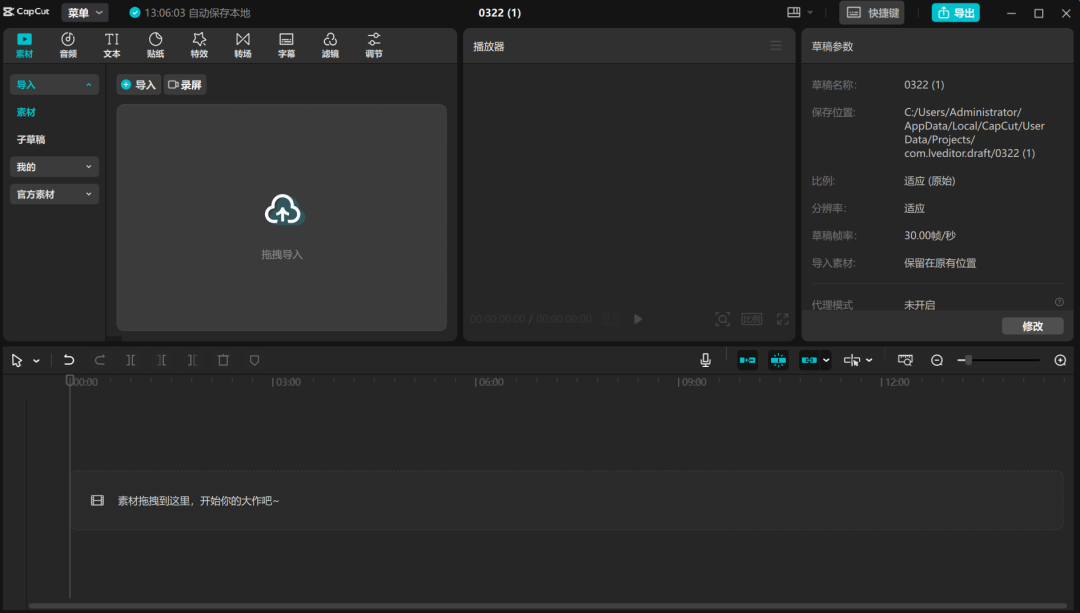Image resolution: width=1080 pixels, height=613 pixels.
Task: Expand the layout options arrow
Action: click(x=810, y=12)
